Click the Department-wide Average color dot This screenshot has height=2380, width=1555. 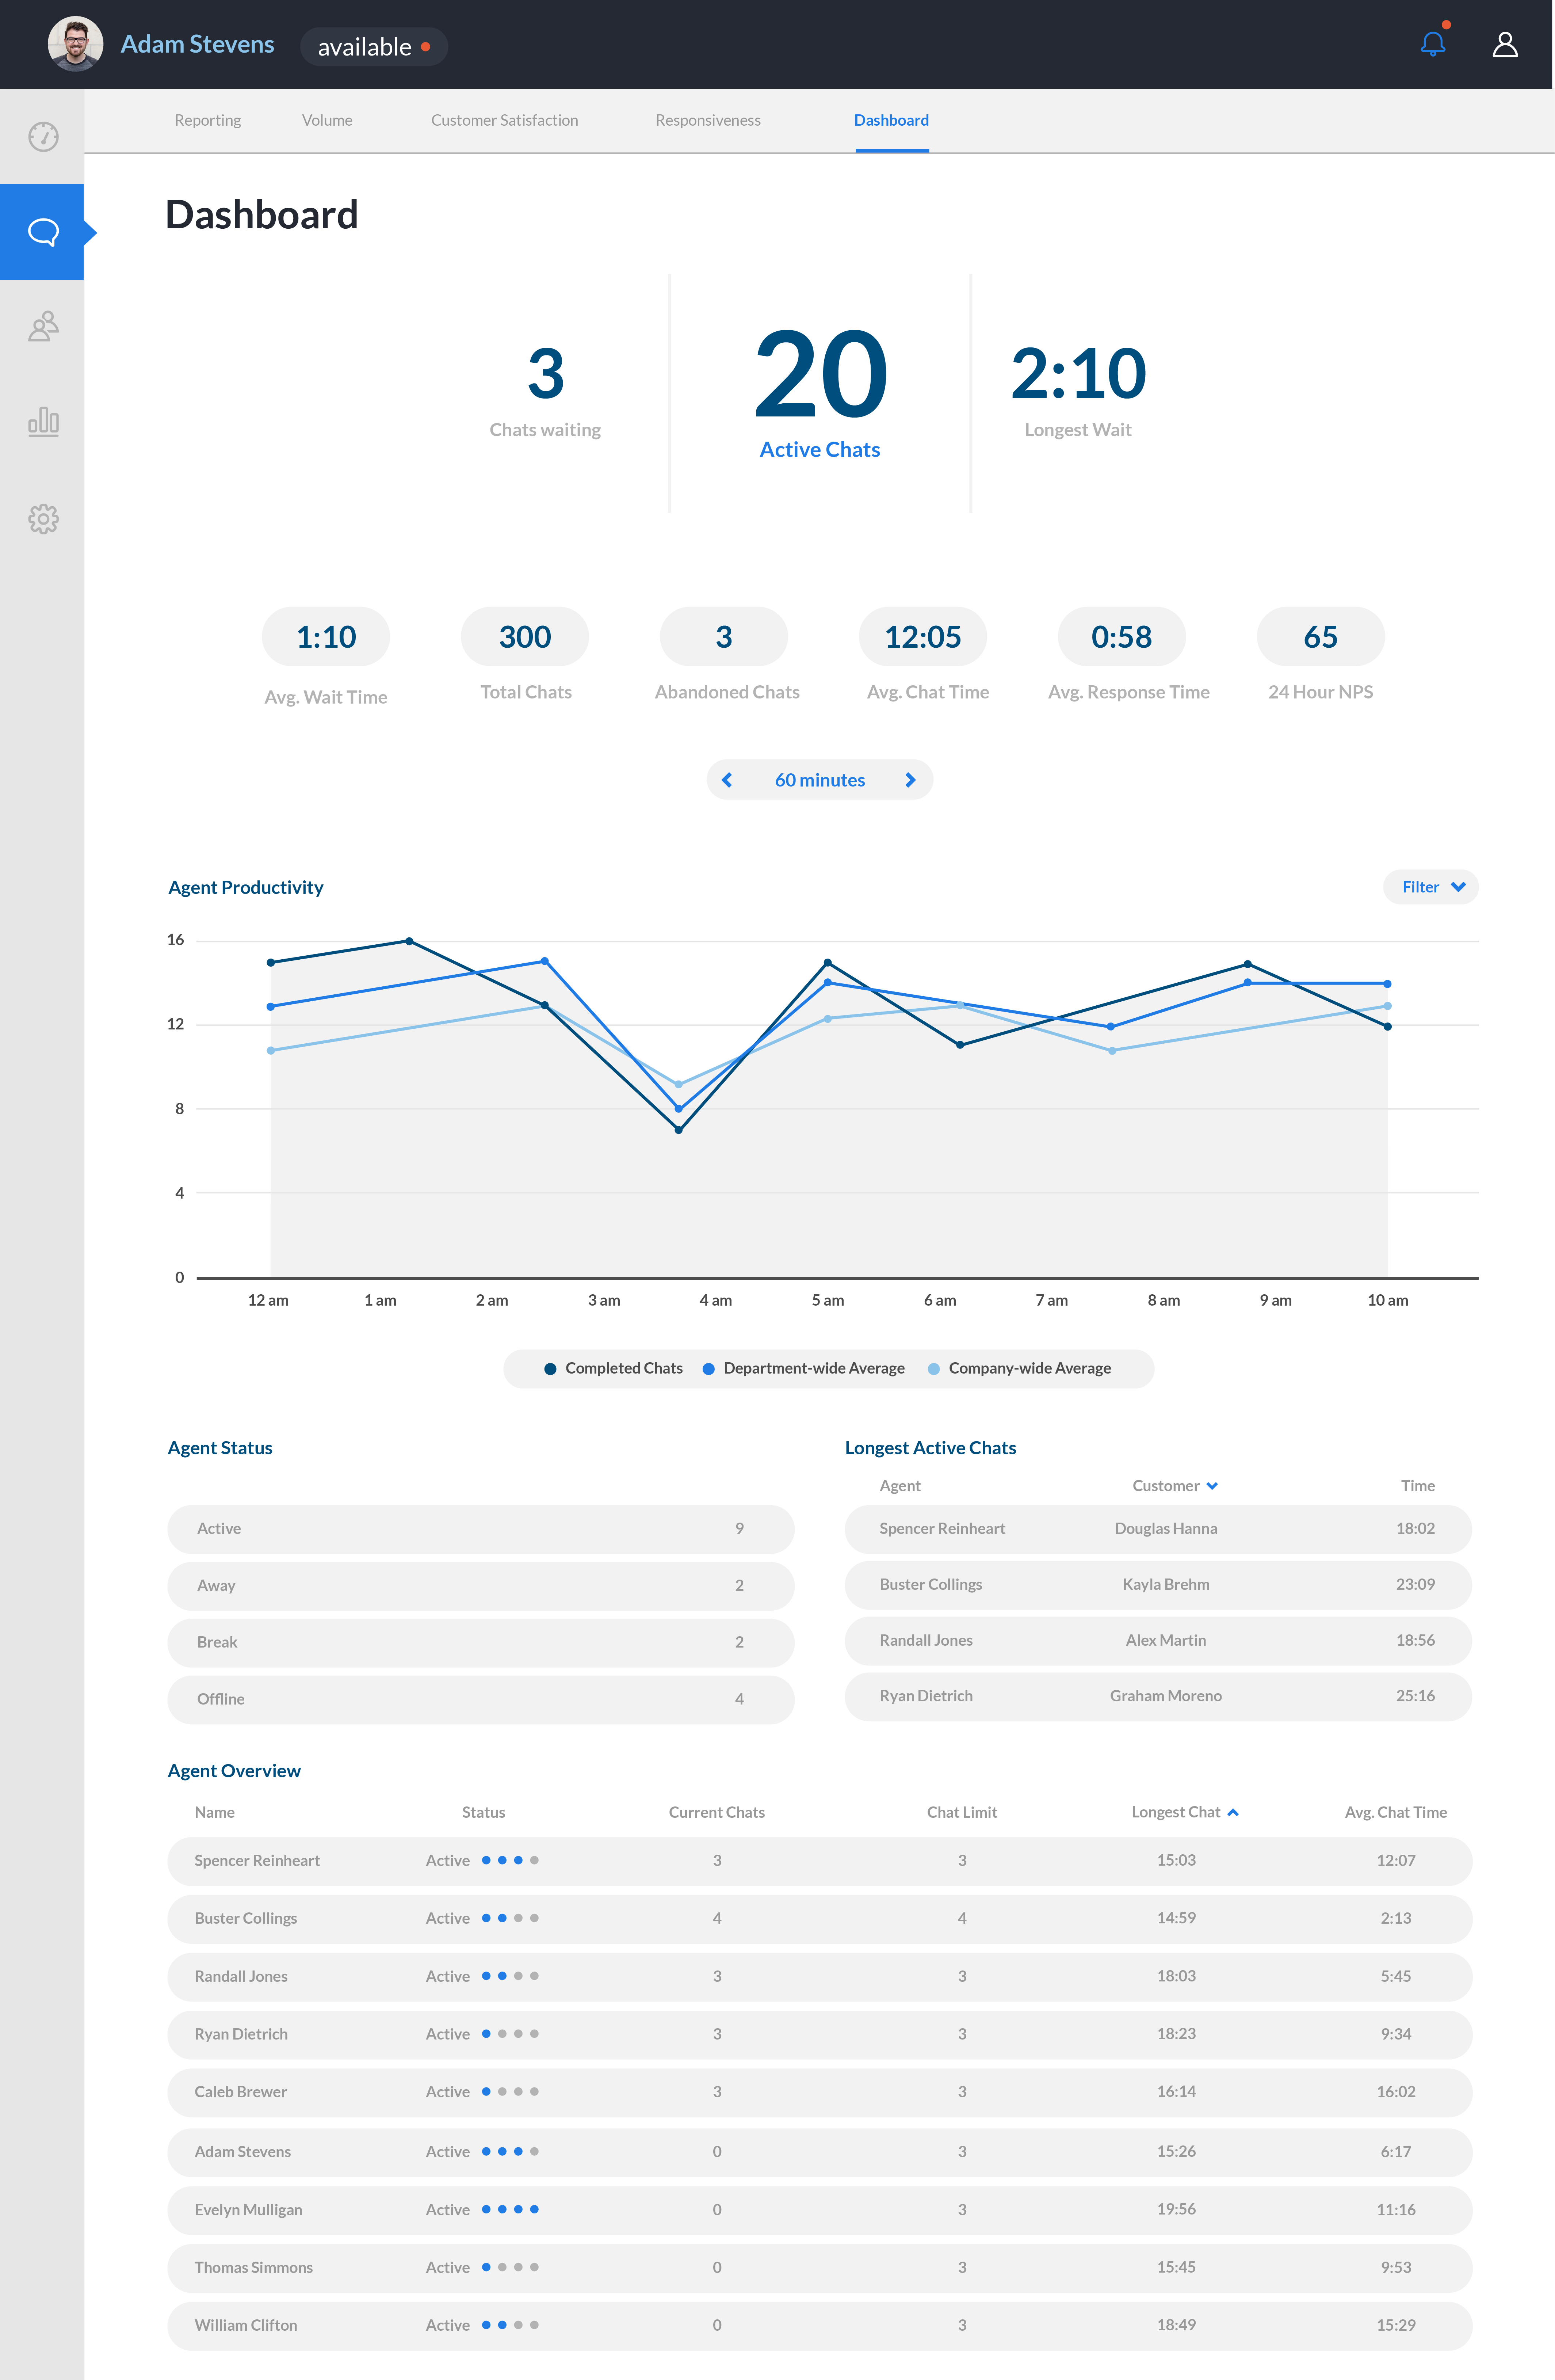click(708, 1369)
